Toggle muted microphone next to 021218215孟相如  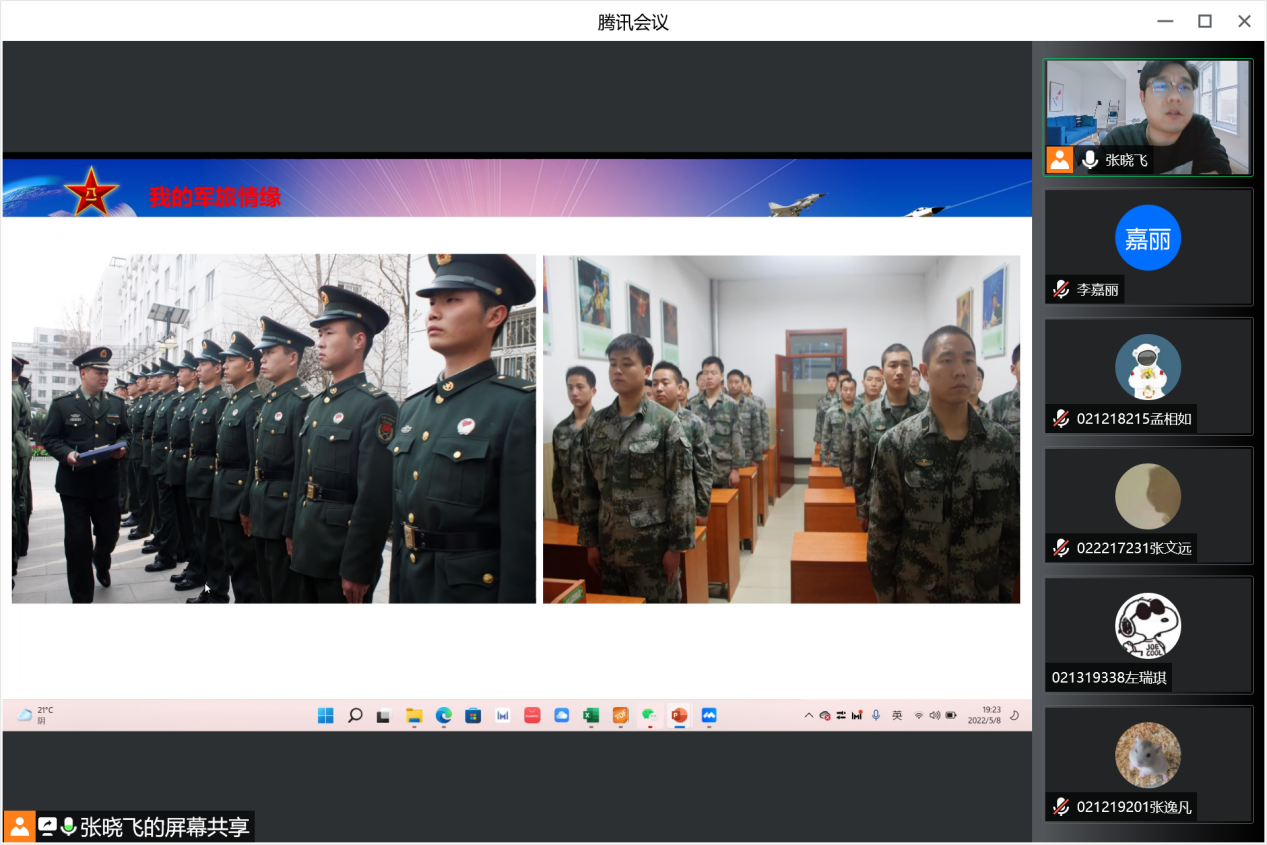point(1061,419)
